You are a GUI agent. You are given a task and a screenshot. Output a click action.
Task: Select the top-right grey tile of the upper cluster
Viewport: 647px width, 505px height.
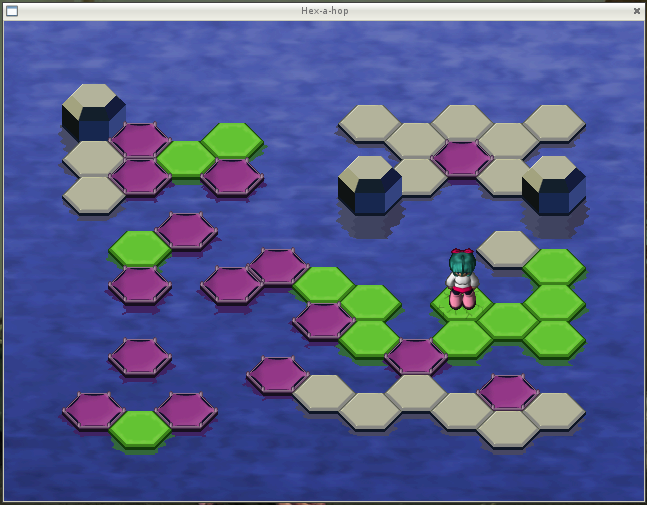(554, 123)
